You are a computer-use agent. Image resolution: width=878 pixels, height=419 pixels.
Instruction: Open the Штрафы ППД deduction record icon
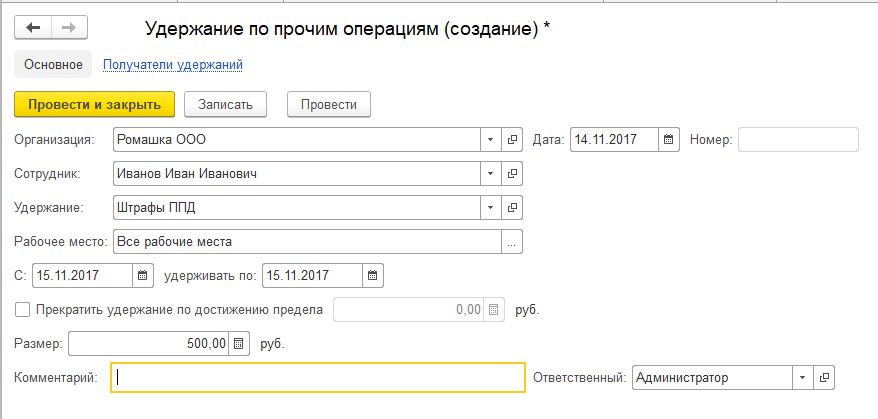click(x=512, y=208)
